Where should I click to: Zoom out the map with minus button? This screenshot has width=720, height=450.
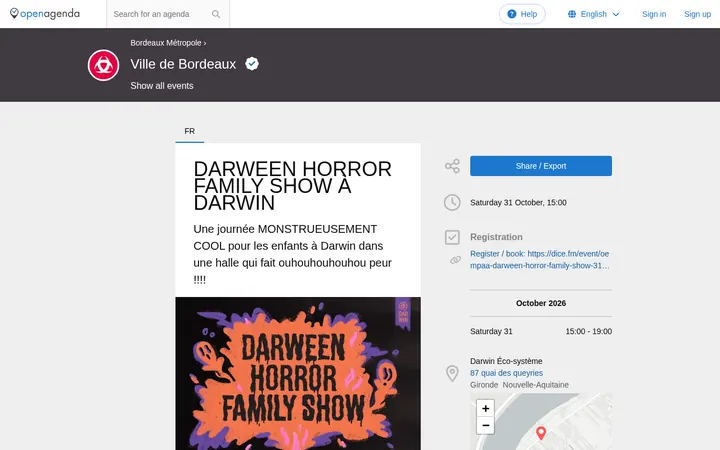(x=485, y=425)
